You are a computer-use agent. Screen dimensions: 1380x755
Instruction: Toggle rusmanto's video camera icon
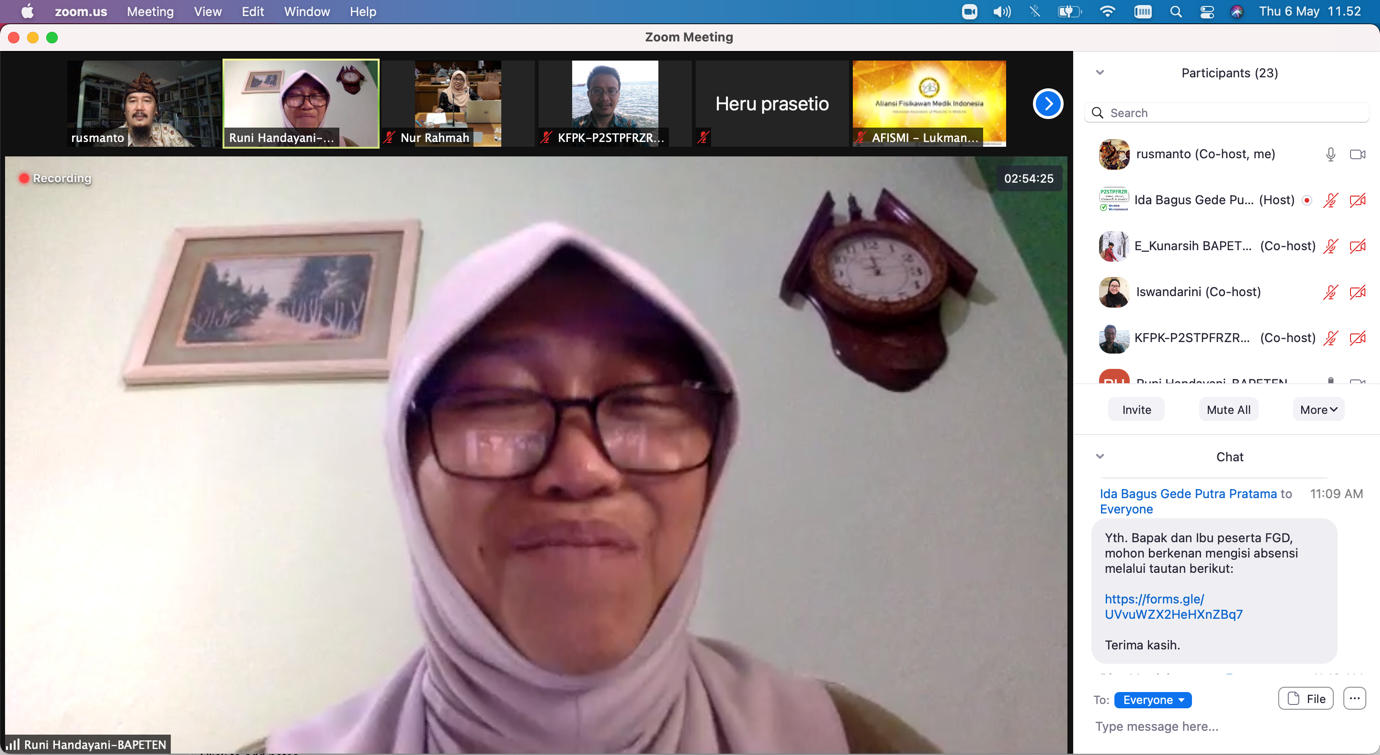(x=1358, y=154)
